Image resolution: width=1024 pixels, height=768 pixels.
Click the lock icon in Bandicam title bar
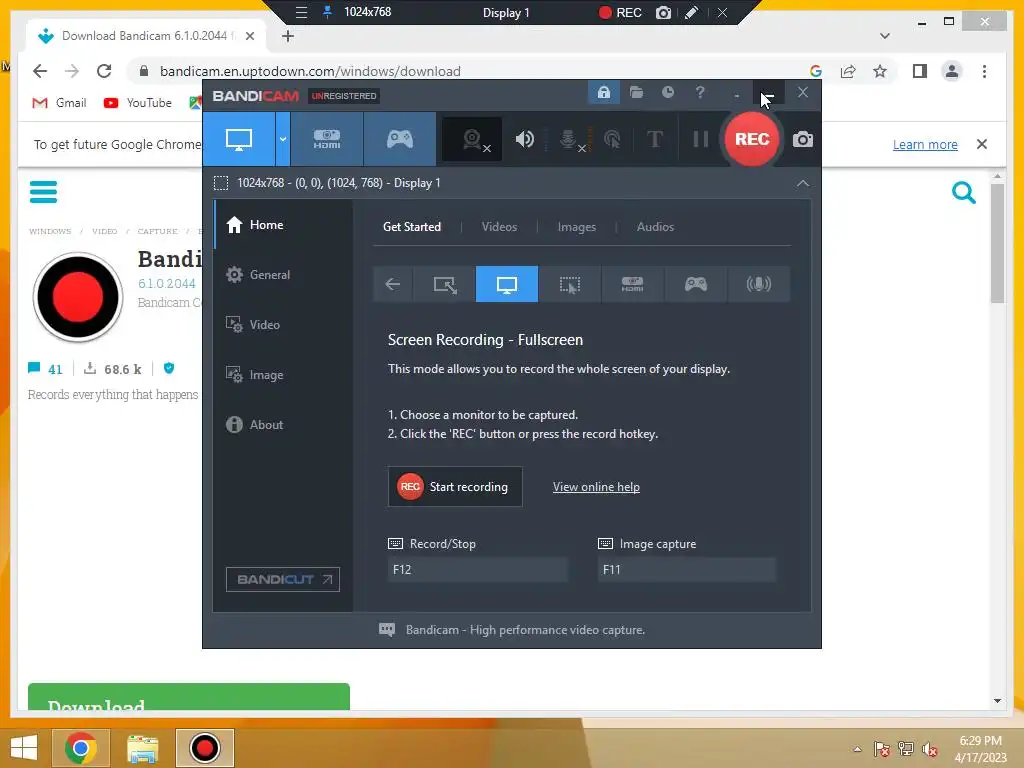(x=604, y=93)
